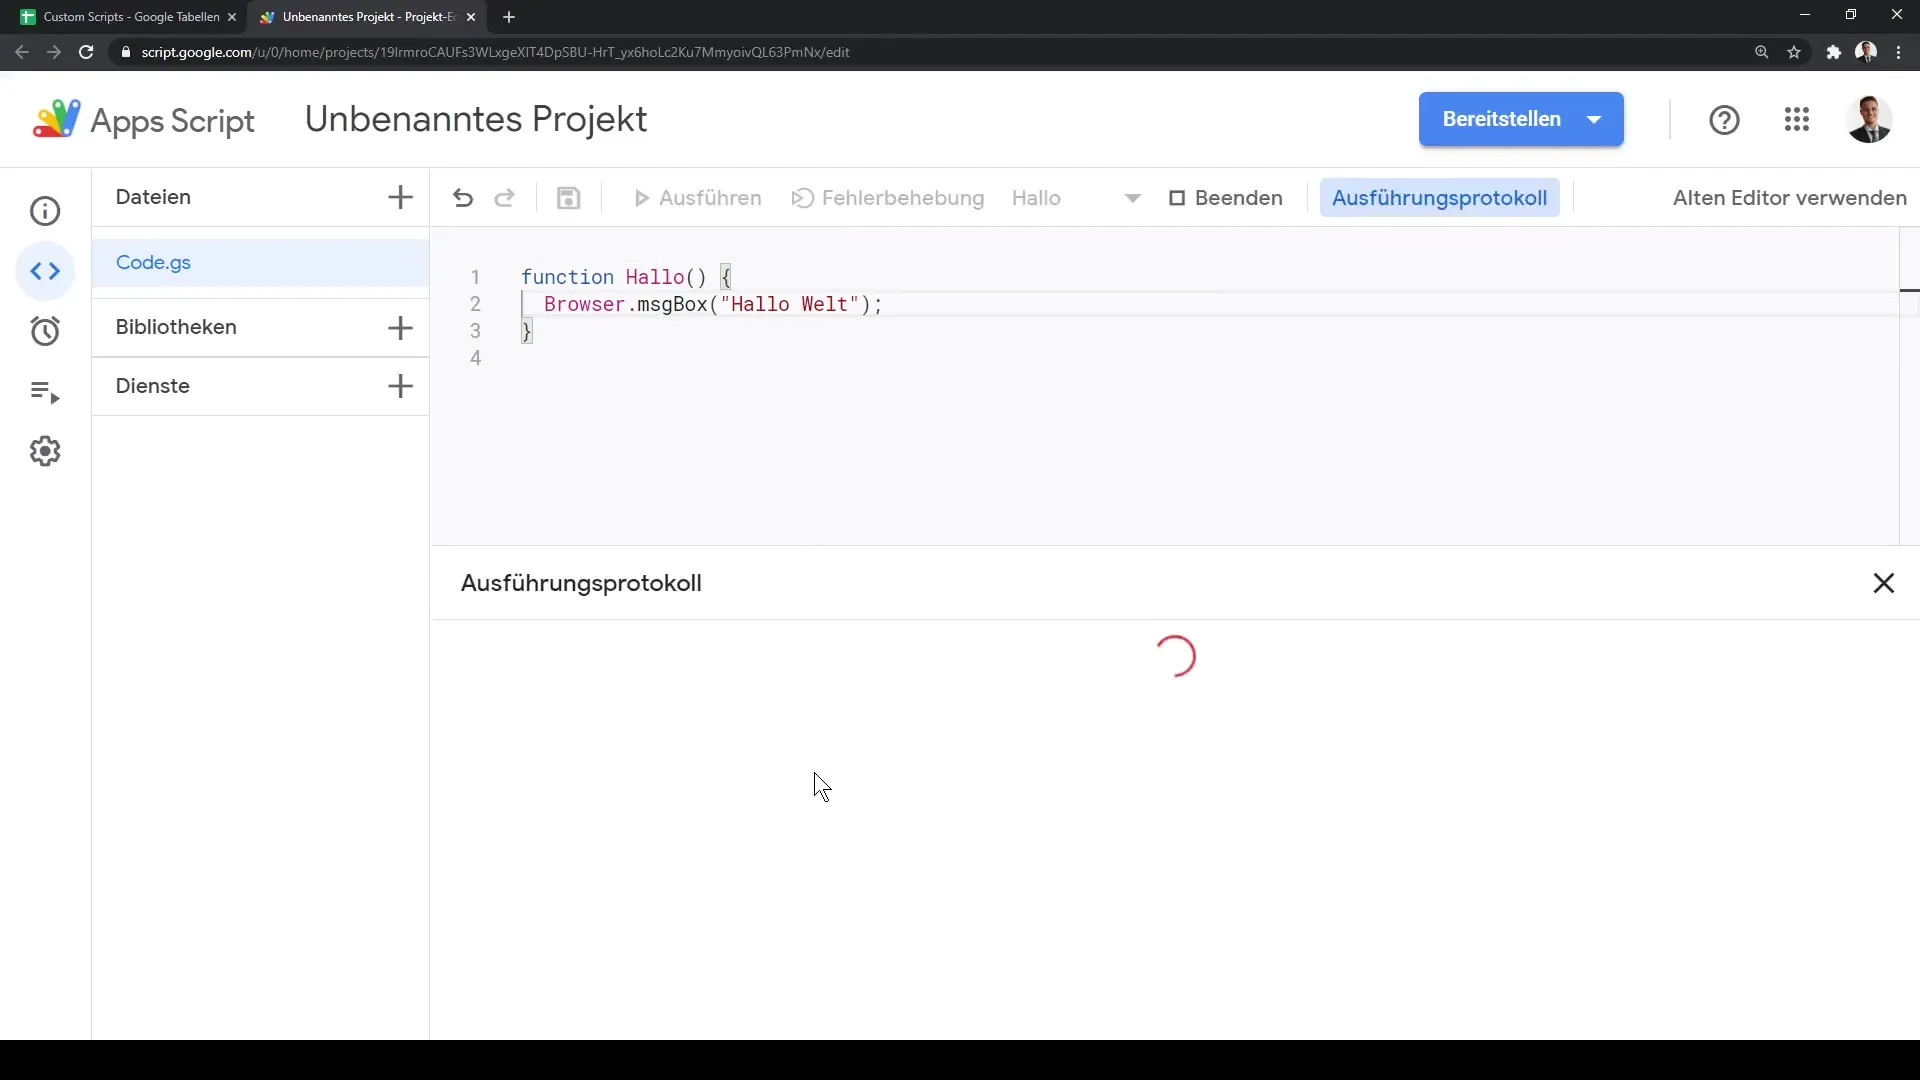Image resolution: width=1920 pixels, height=1080 pixels.
Task: Select the Editor code icon in sidebar
Action: [45, 271]
